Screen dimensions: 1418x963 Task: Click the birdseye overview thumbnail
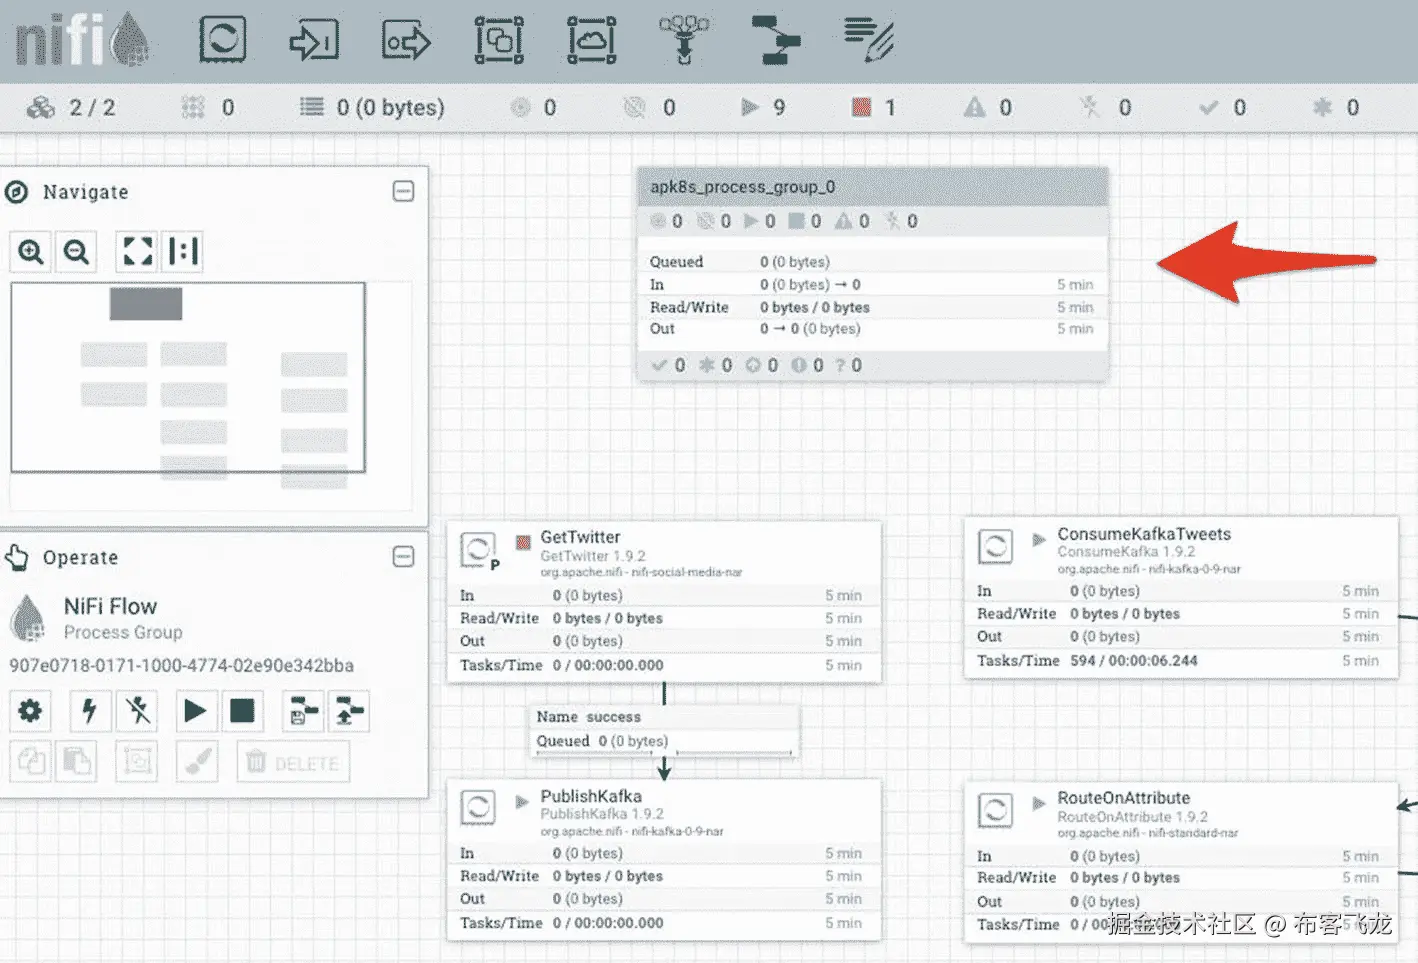click(188, 377)
